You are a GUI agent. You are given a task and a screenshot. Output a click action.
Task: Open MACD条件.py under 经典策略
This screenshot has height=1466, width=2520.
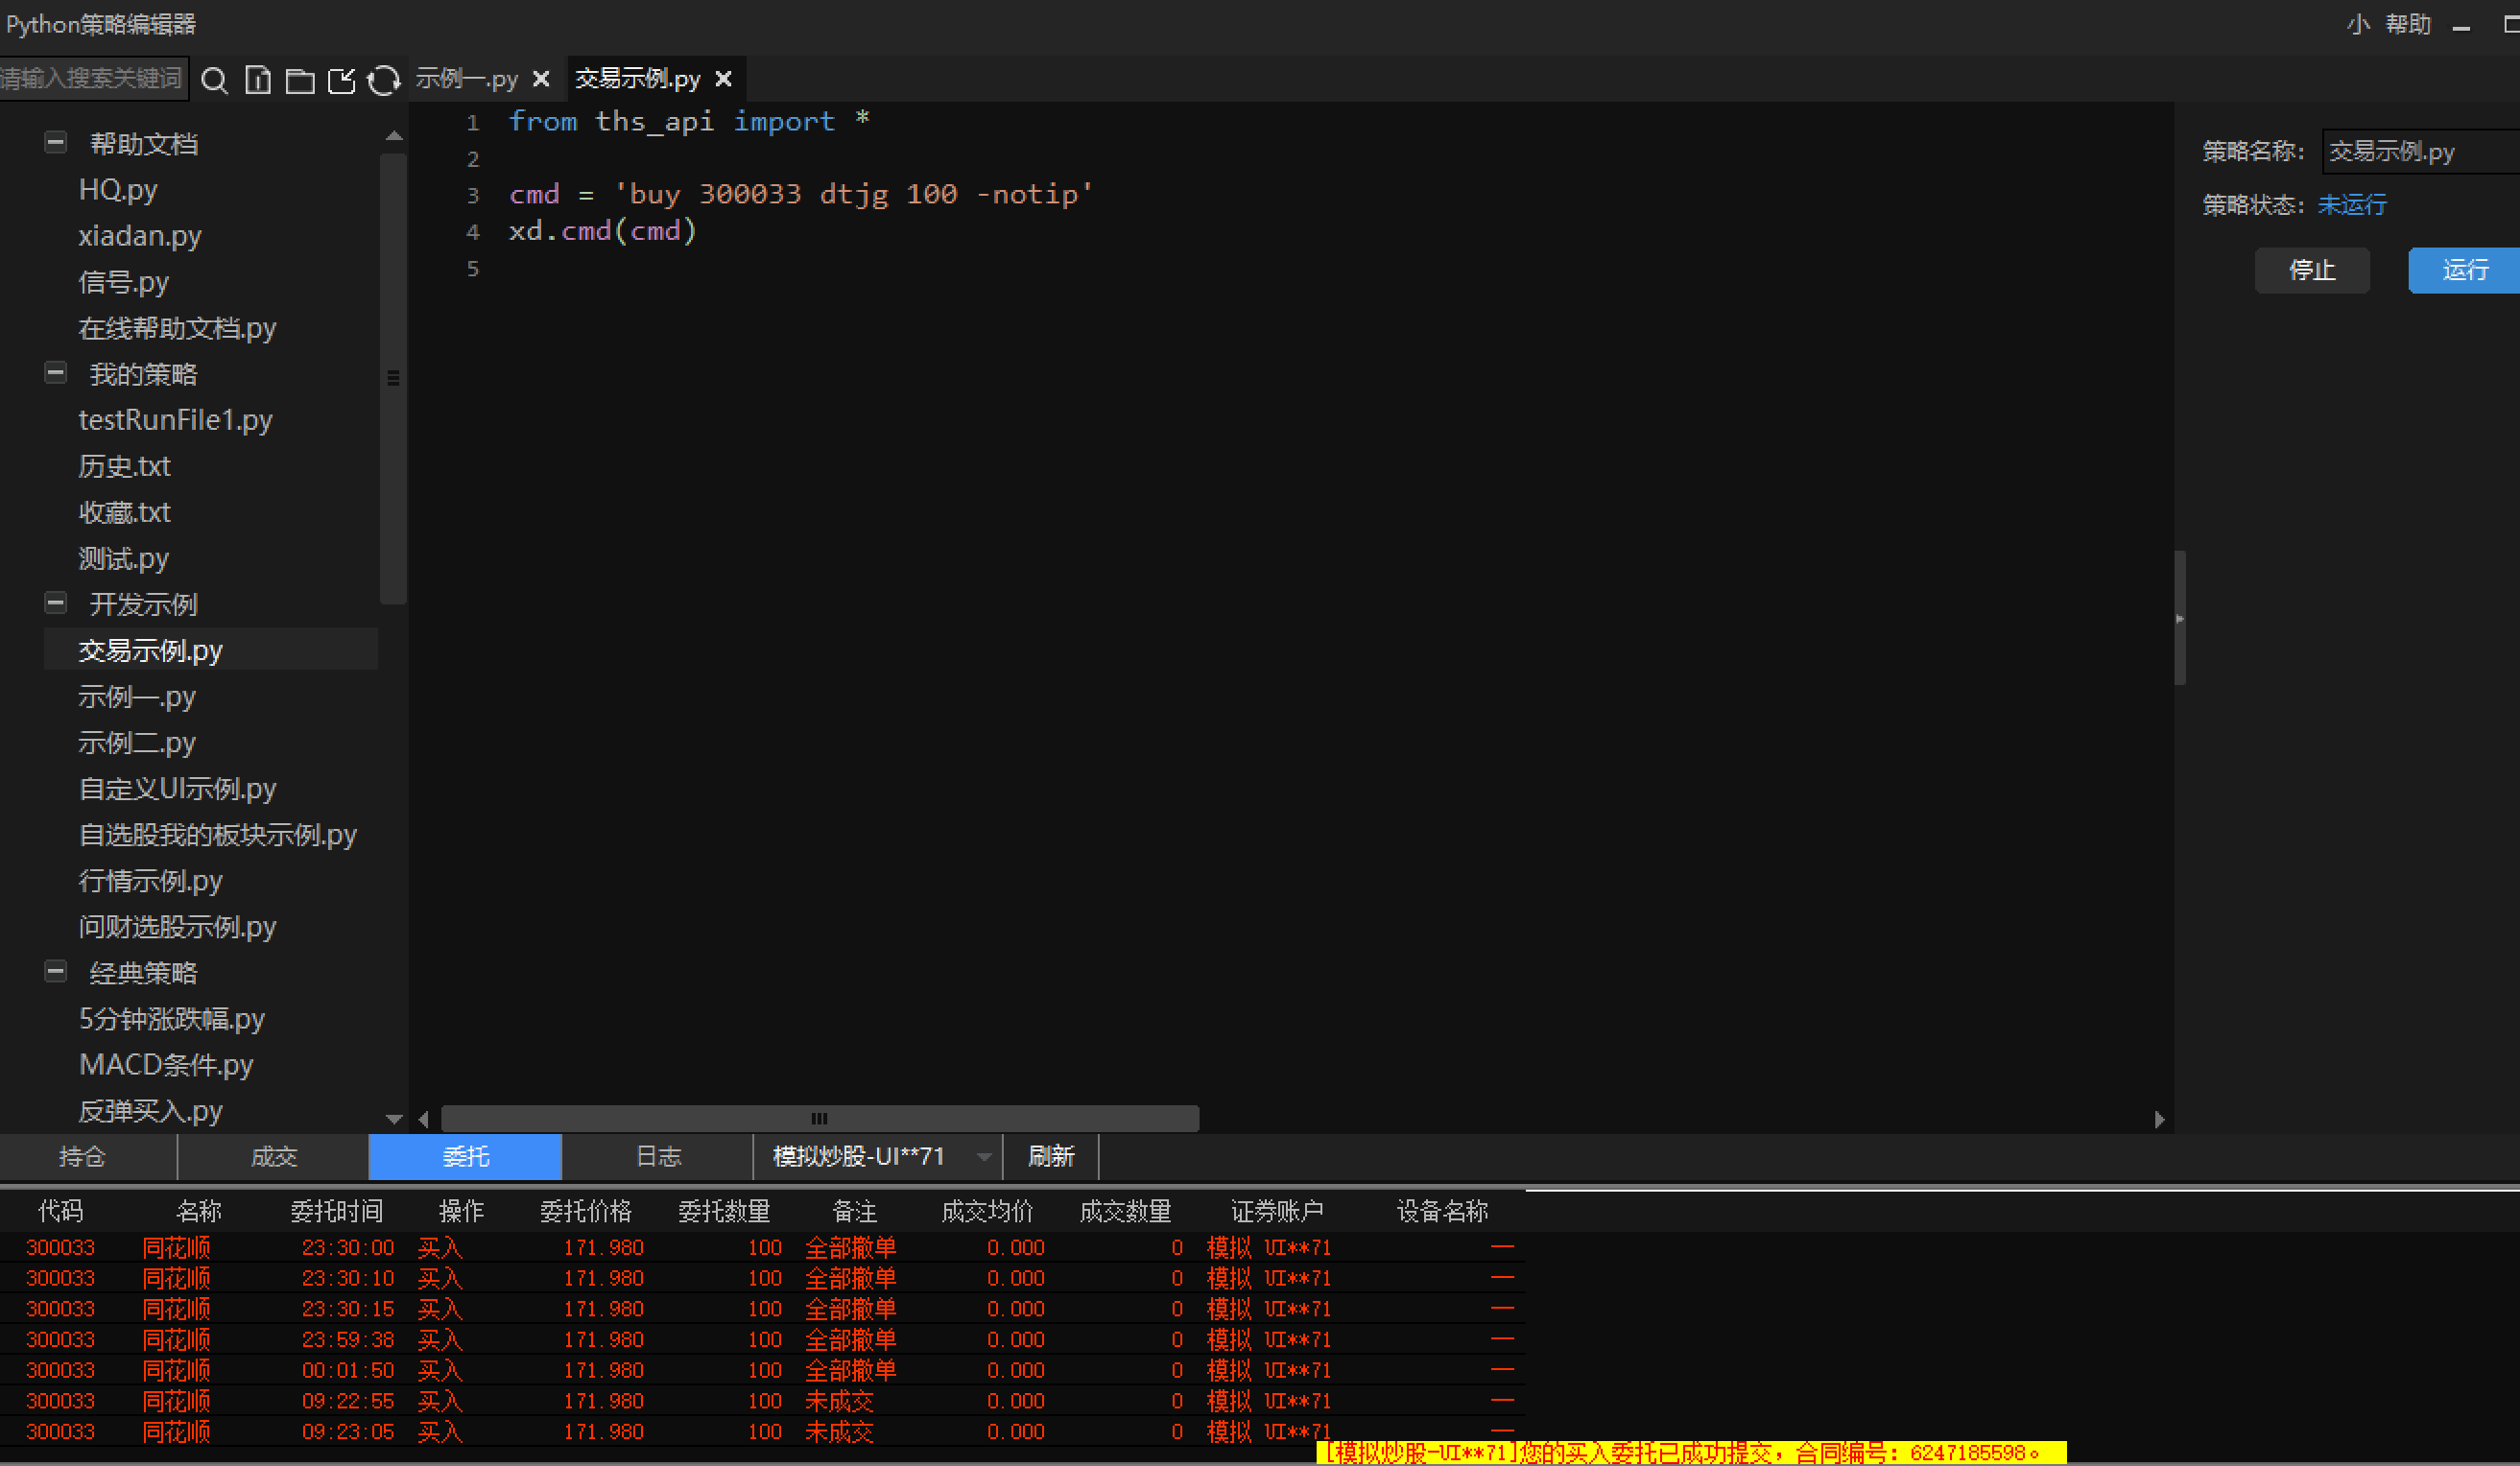pos(166,1065)
